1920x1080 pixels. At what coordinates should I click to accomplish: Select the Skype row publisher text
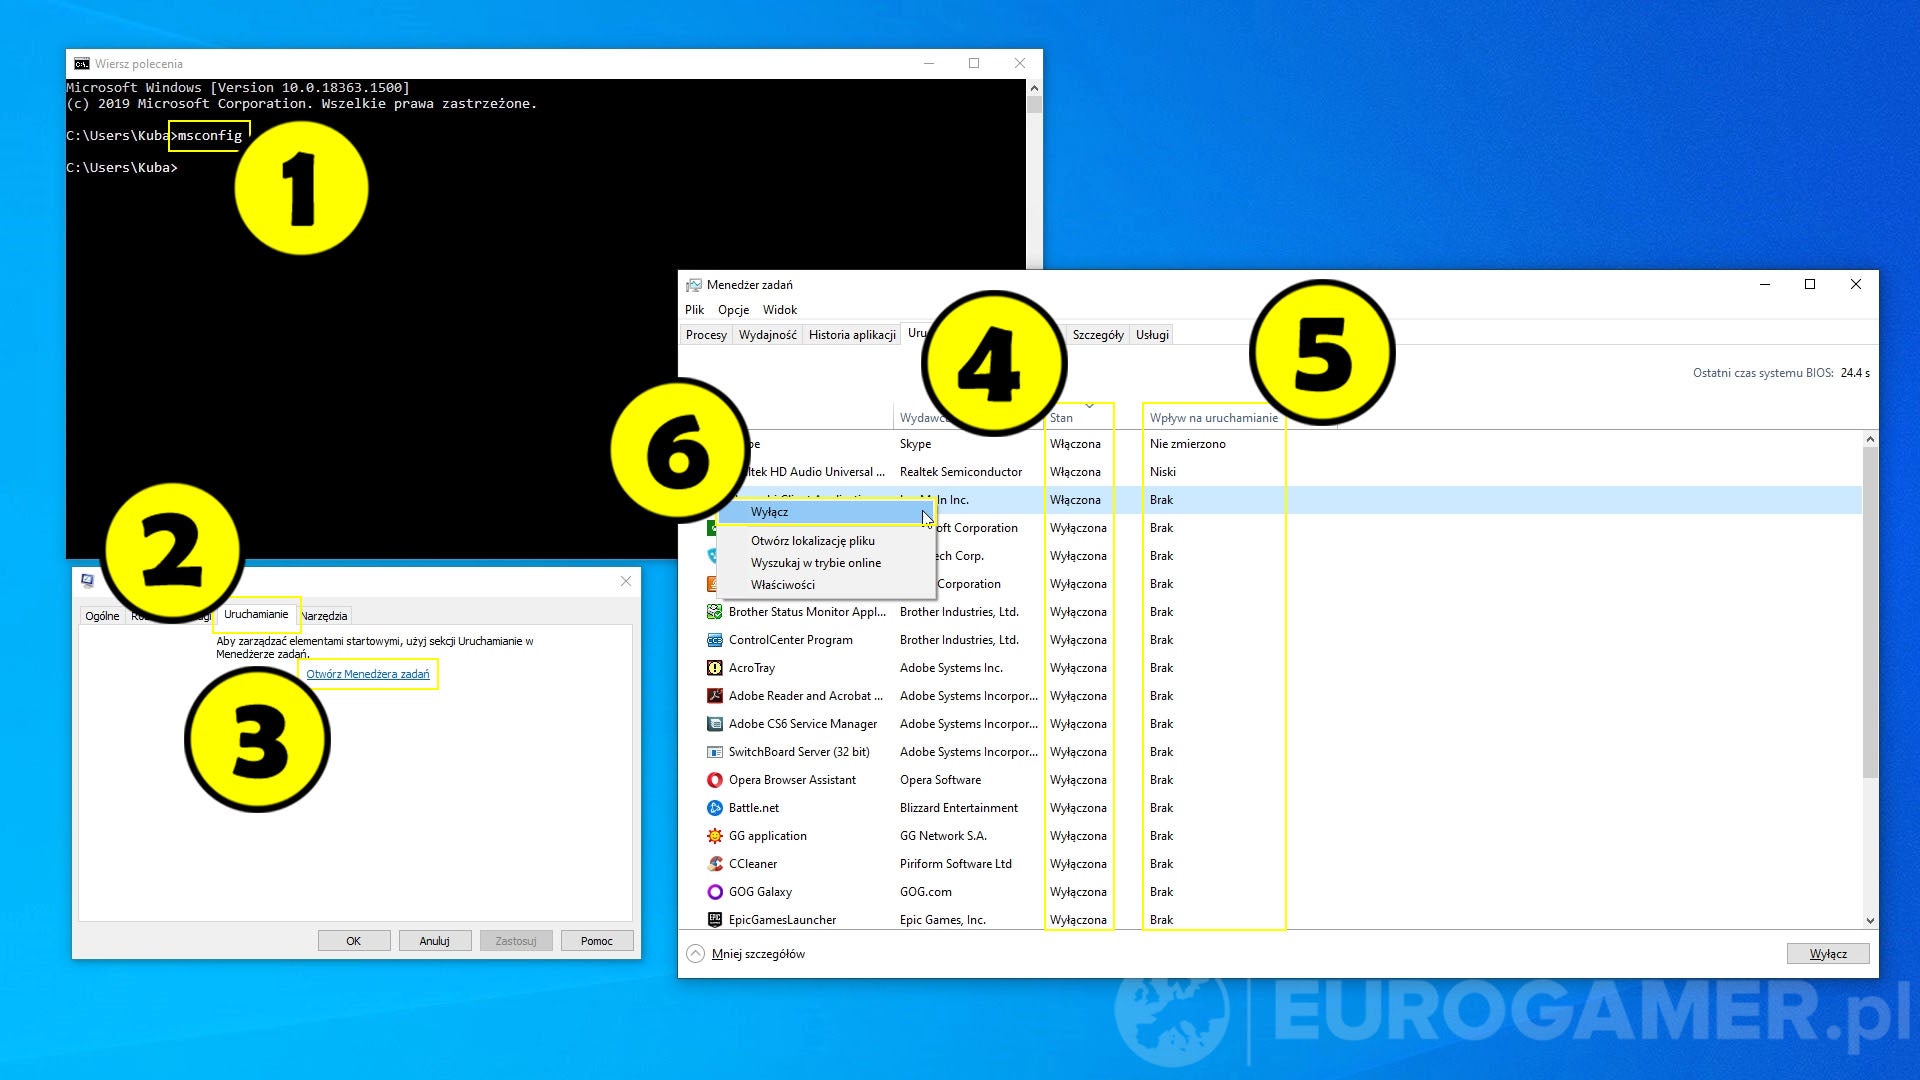pyautogui.click(x=915, y=444)
